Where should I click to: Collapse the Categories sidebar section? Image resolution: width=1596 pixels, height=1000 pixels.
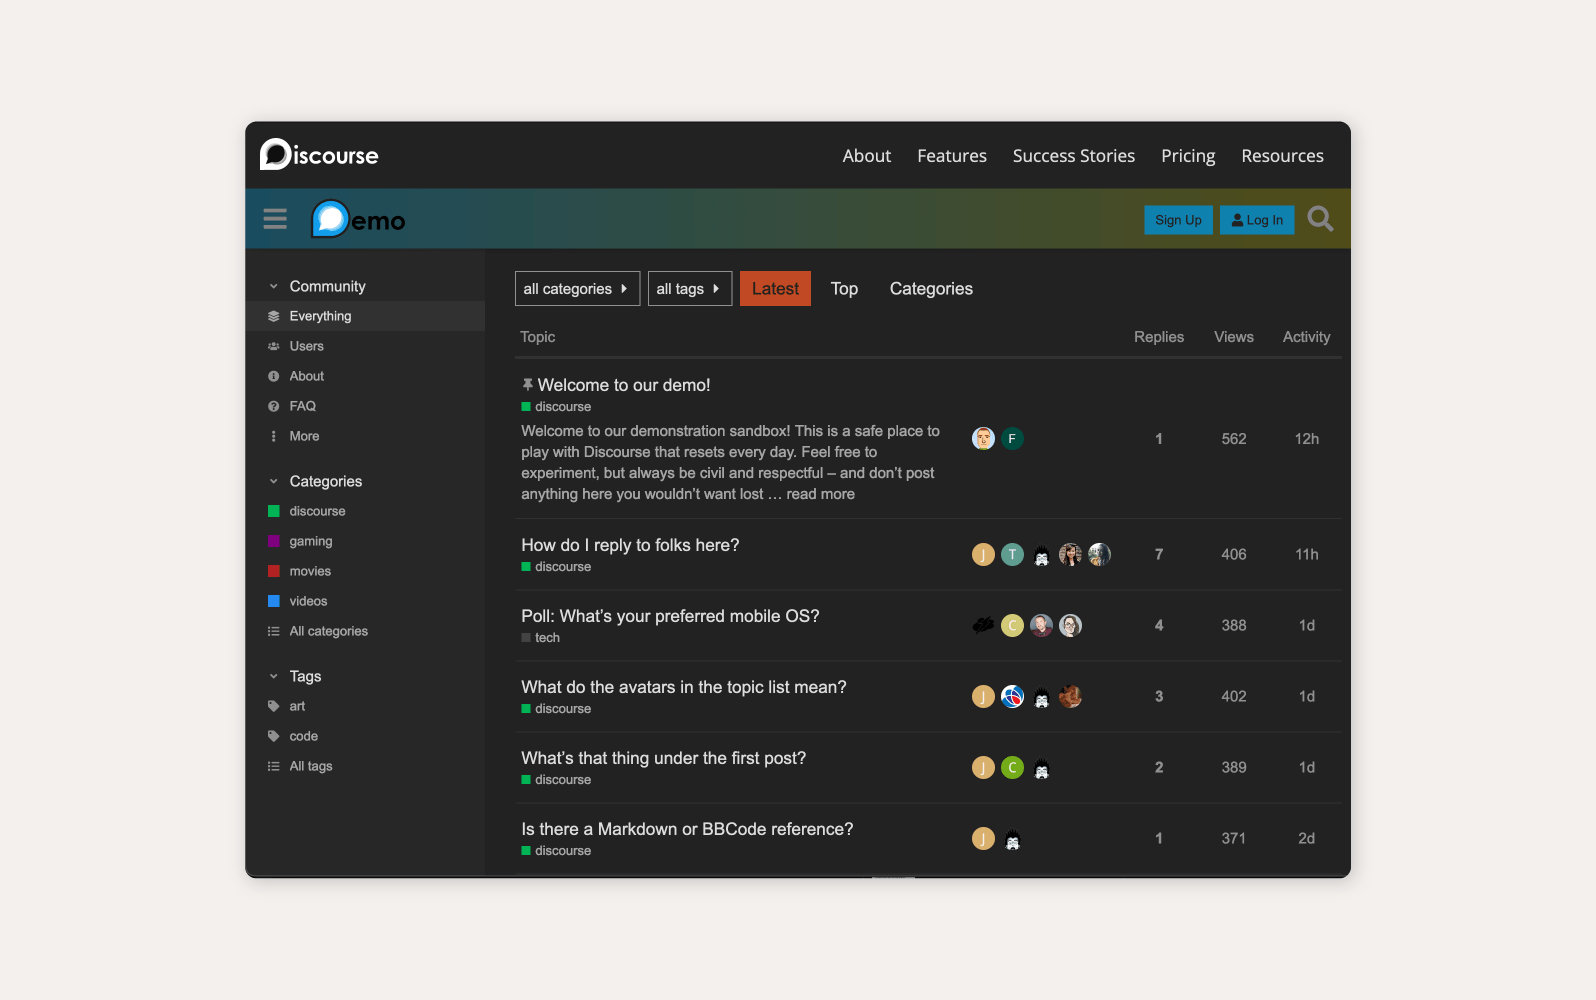click(x=274, y=481)
